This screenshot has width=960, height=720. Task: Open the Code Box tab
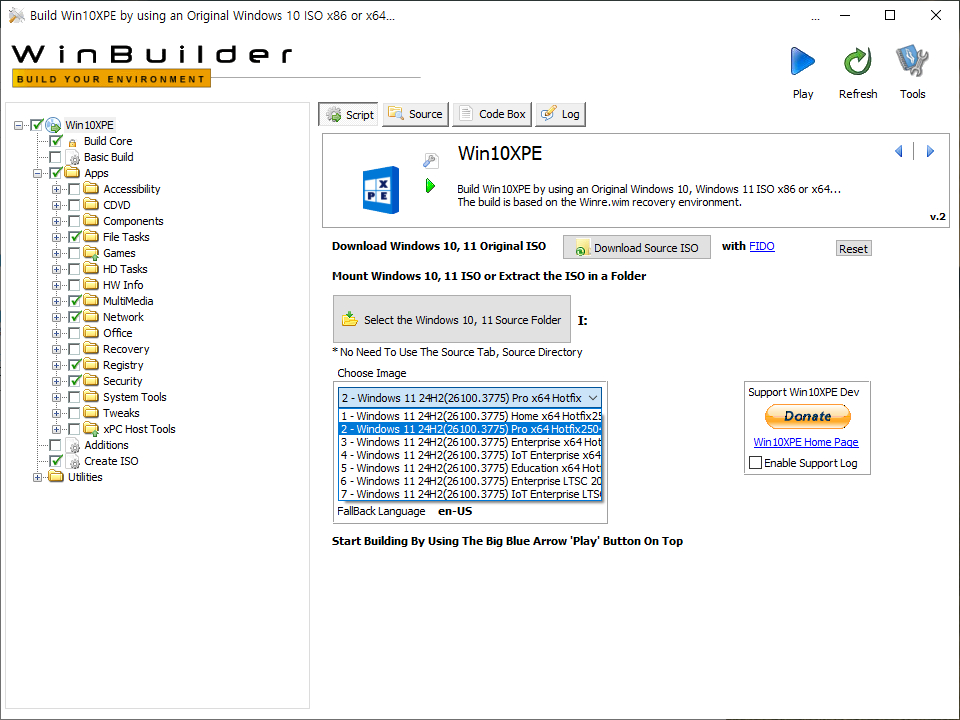click(492, 114)
